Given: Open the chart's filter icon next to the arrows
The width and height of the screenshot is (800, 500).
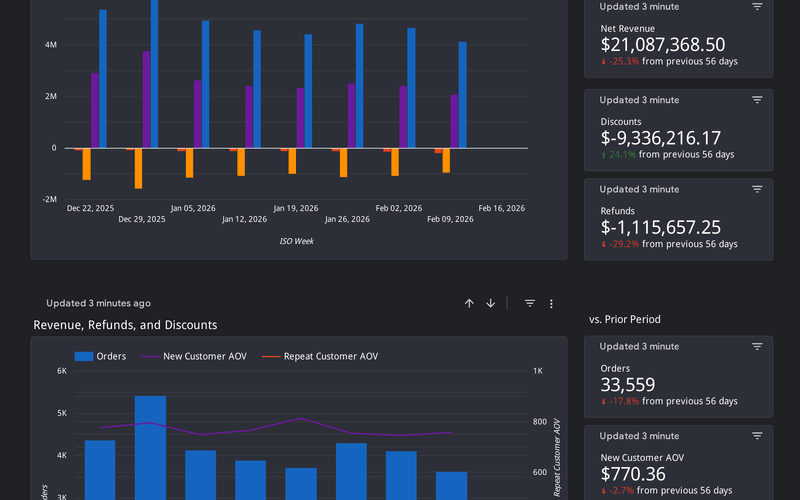Looking at the screenshot, I should click(x=530, y=303).
